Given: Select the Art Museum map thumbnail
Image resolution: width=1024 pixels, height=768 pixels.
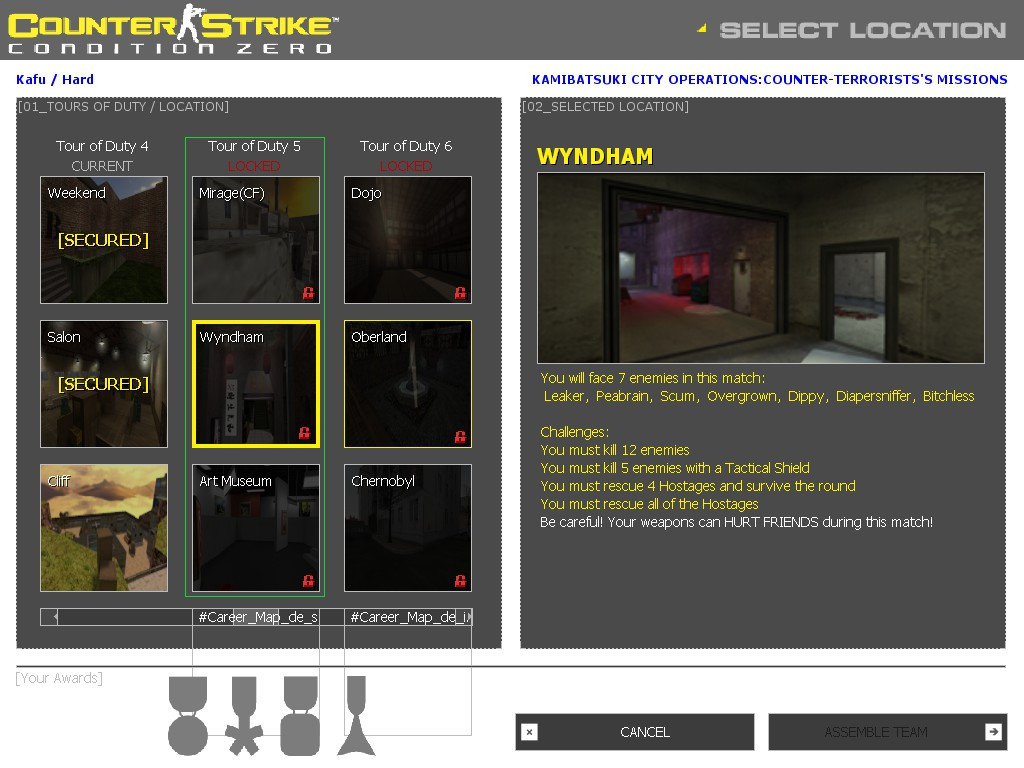Looking at the screenshot, I should tap(256, 528).
